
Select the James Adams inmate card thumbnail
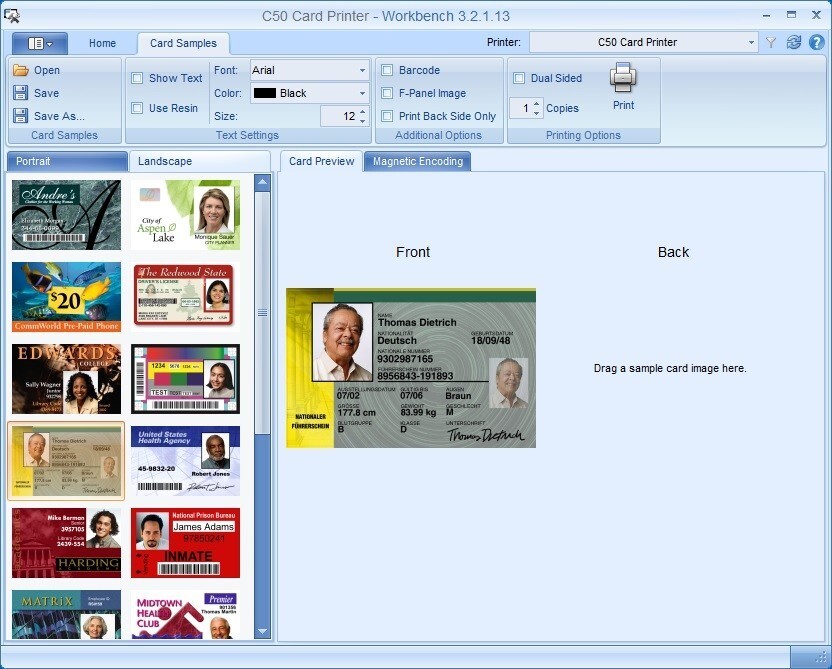click(185, 542)
